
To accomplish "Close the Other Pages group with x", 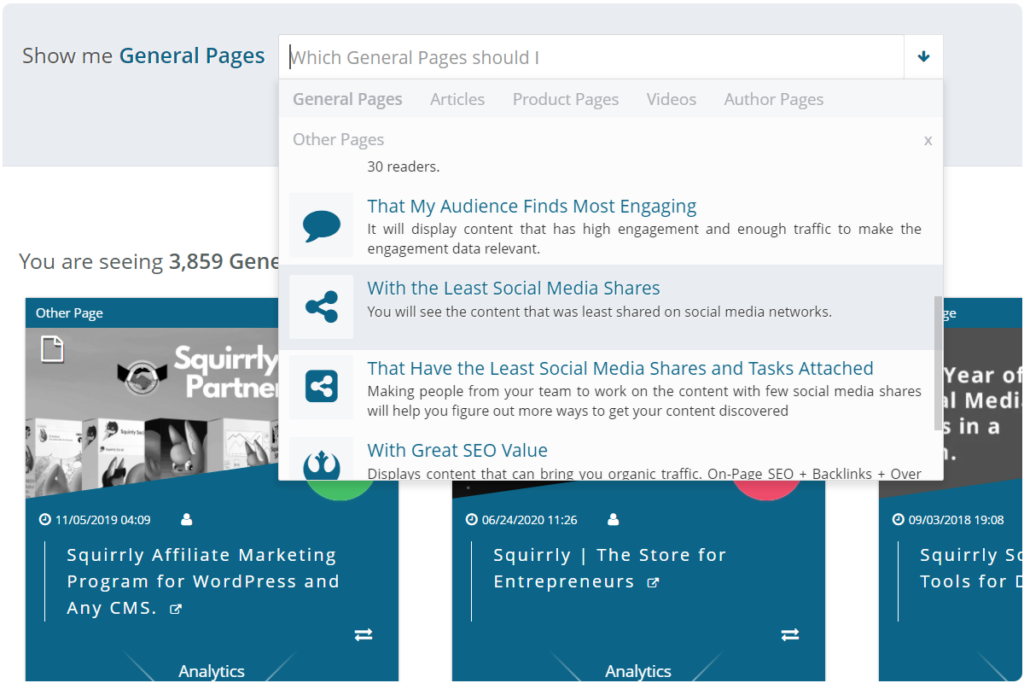I will [x=928, y=140].
